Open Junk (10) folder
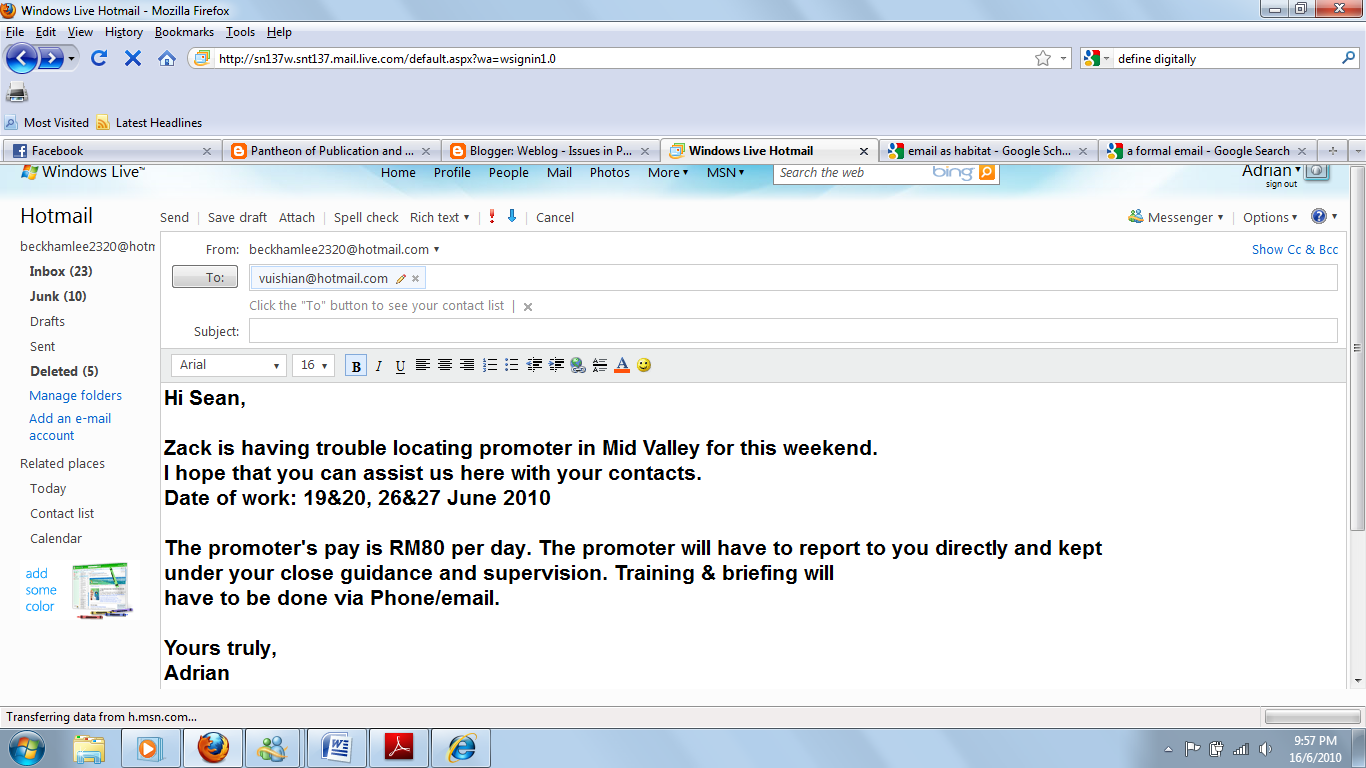 pos(58,296)
